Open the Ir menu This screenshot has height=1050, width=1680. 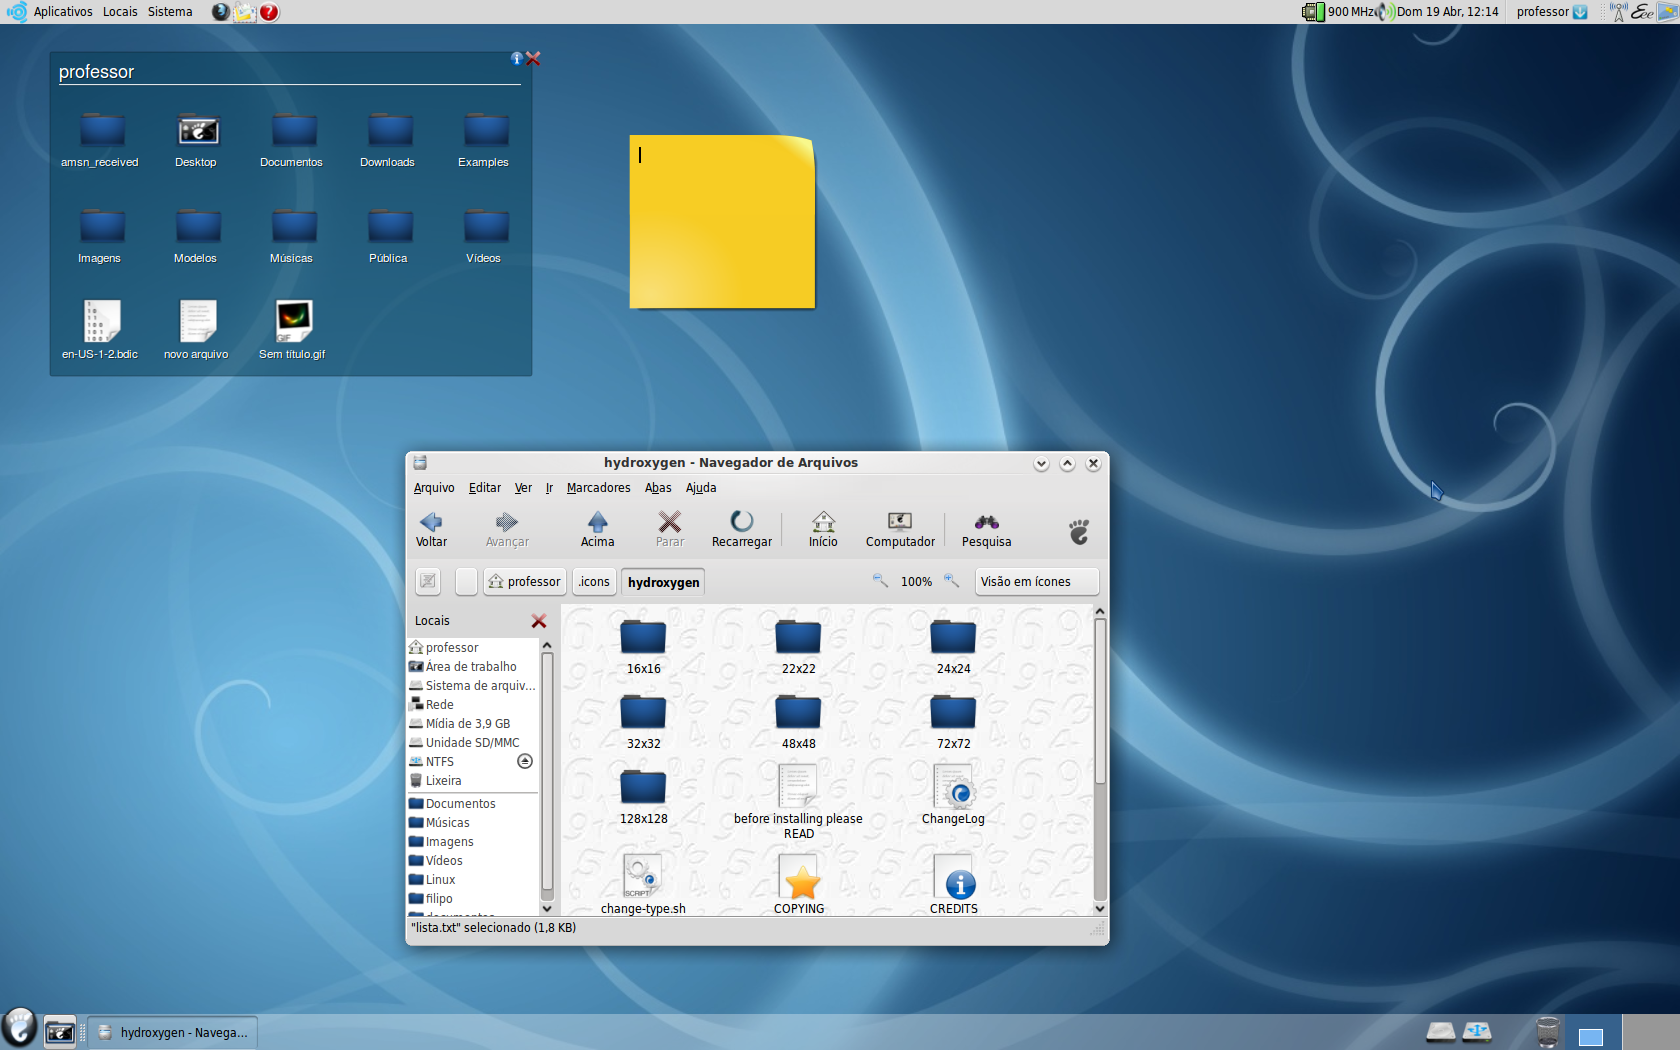549,488
